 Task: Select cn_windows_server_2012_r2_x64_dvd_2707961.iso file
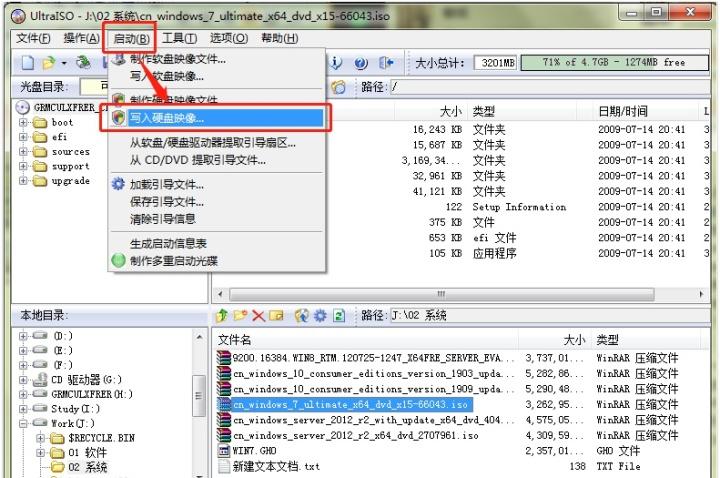click(349, 435)
